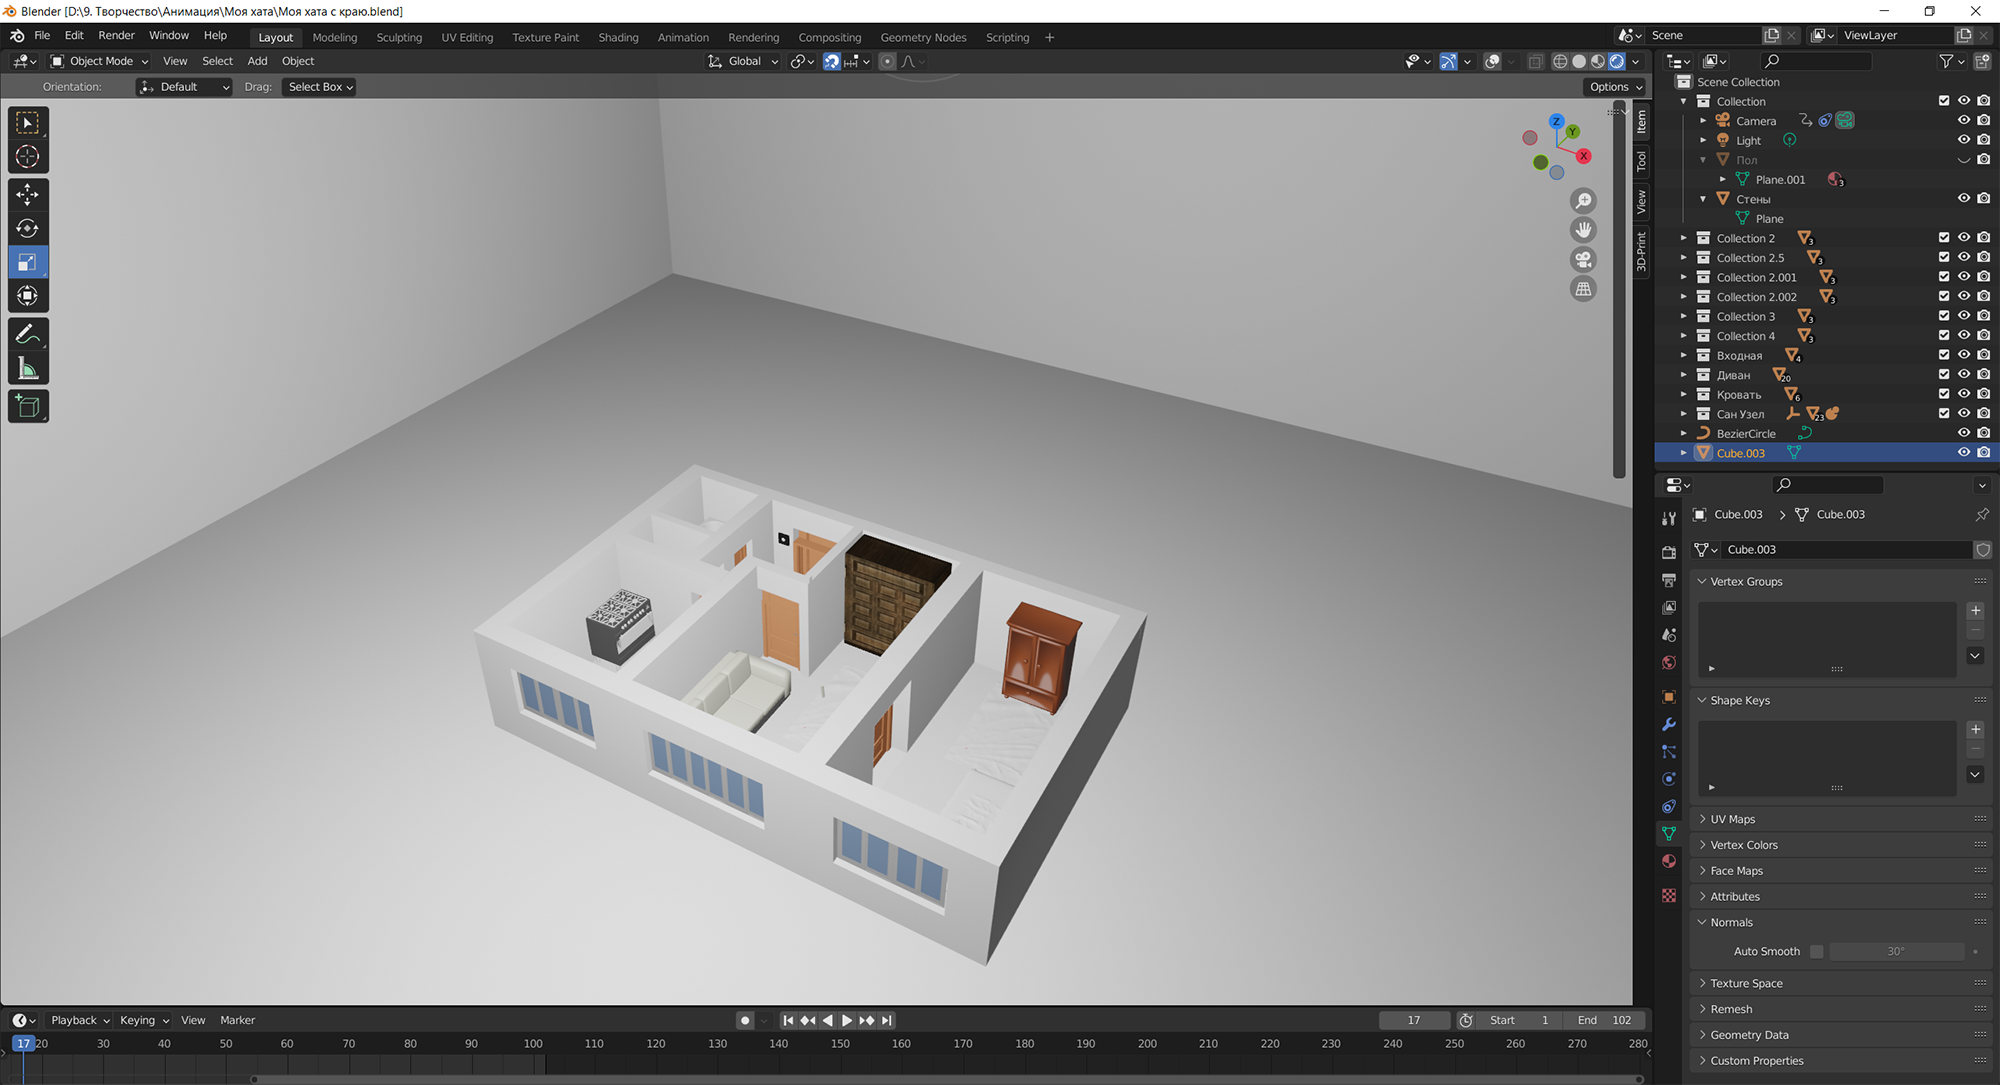Screen dimensions: 2000x1085
Task: Select the Add Cube tool
Action: (x=28, y=407)
